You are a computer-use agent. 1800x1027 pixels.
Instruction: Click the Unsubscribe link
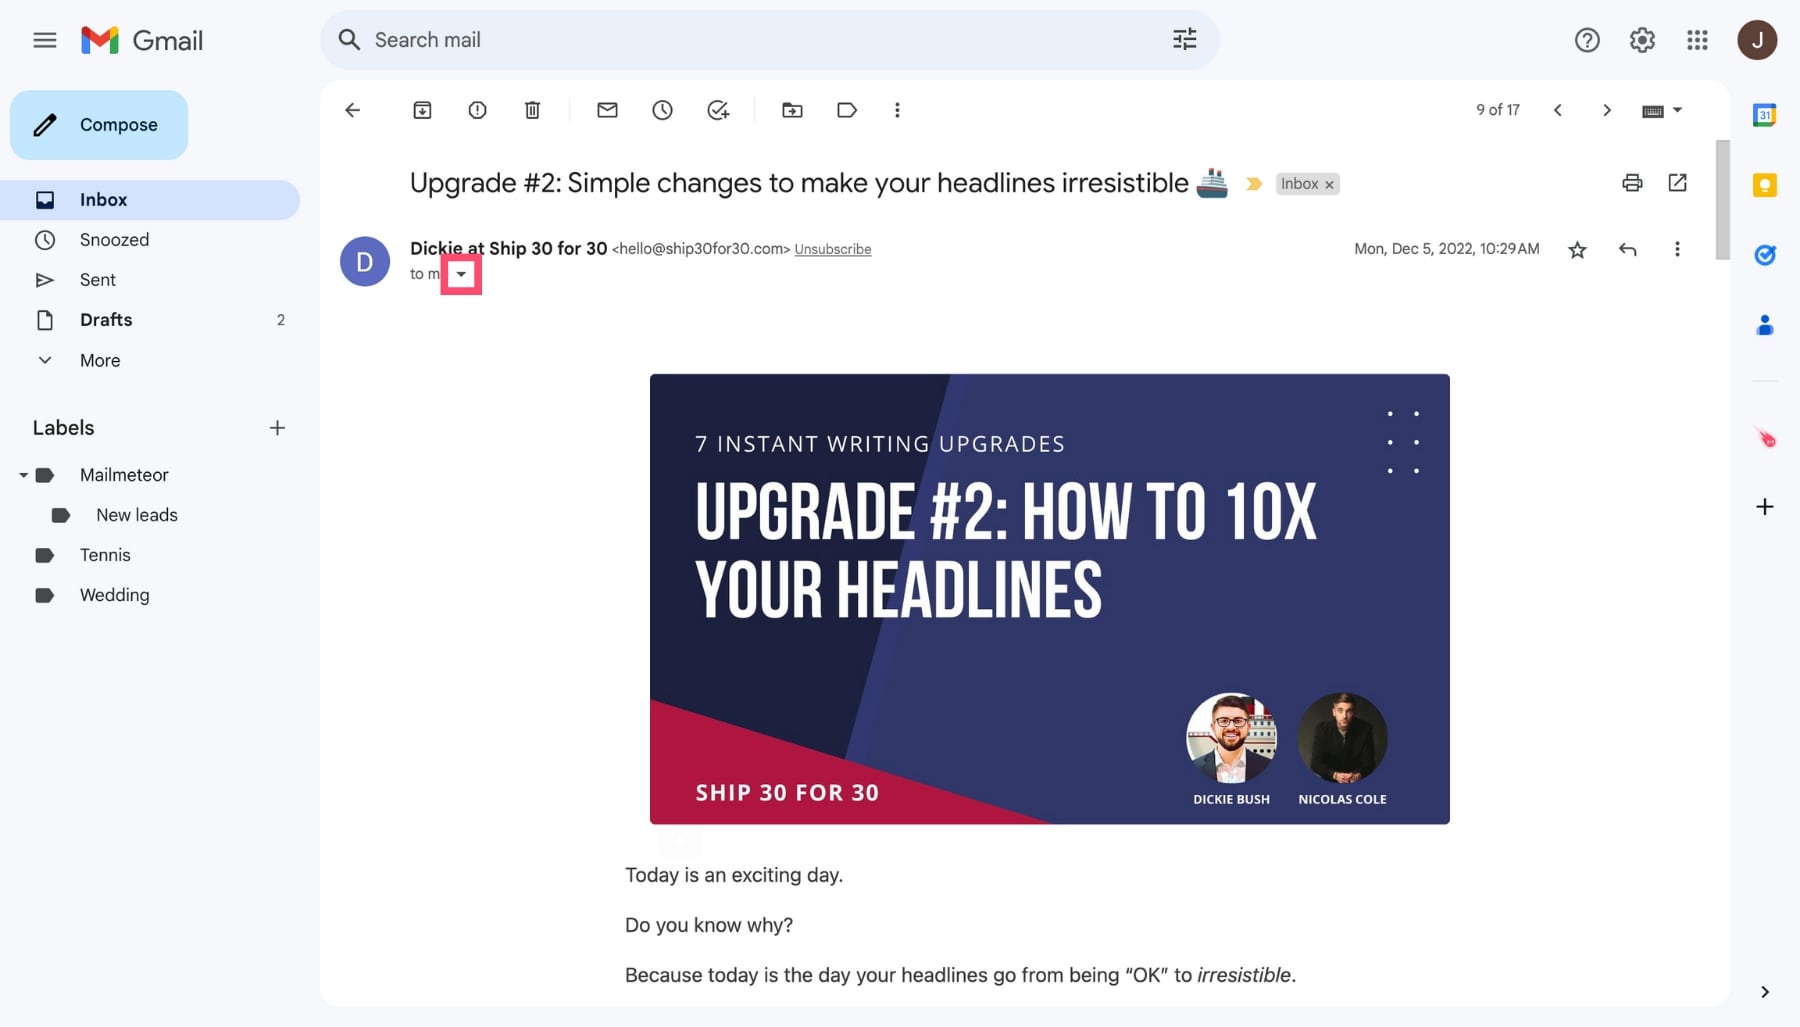832,249
